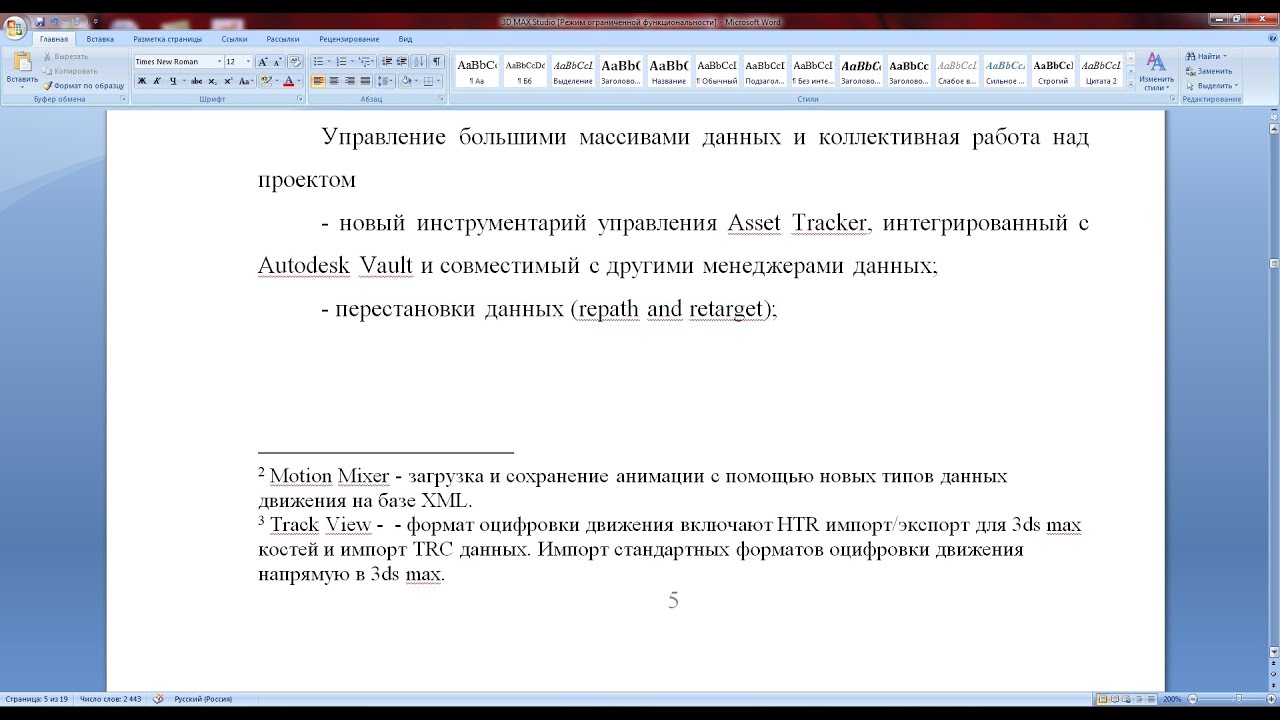Image resolution: width=1280 pixels, height=720 pixels.
Task: Click language Русский (Россия) in status bar
Action: click(x=203, y=699)
